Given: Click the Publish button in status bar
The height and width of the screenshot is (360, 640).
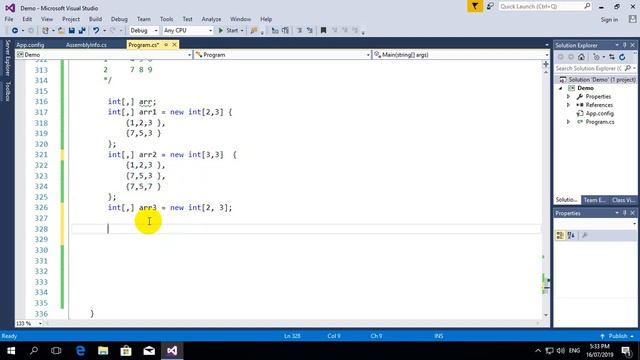Looking at the screenshot, I should pyautogui.click(x=618, y=336).
